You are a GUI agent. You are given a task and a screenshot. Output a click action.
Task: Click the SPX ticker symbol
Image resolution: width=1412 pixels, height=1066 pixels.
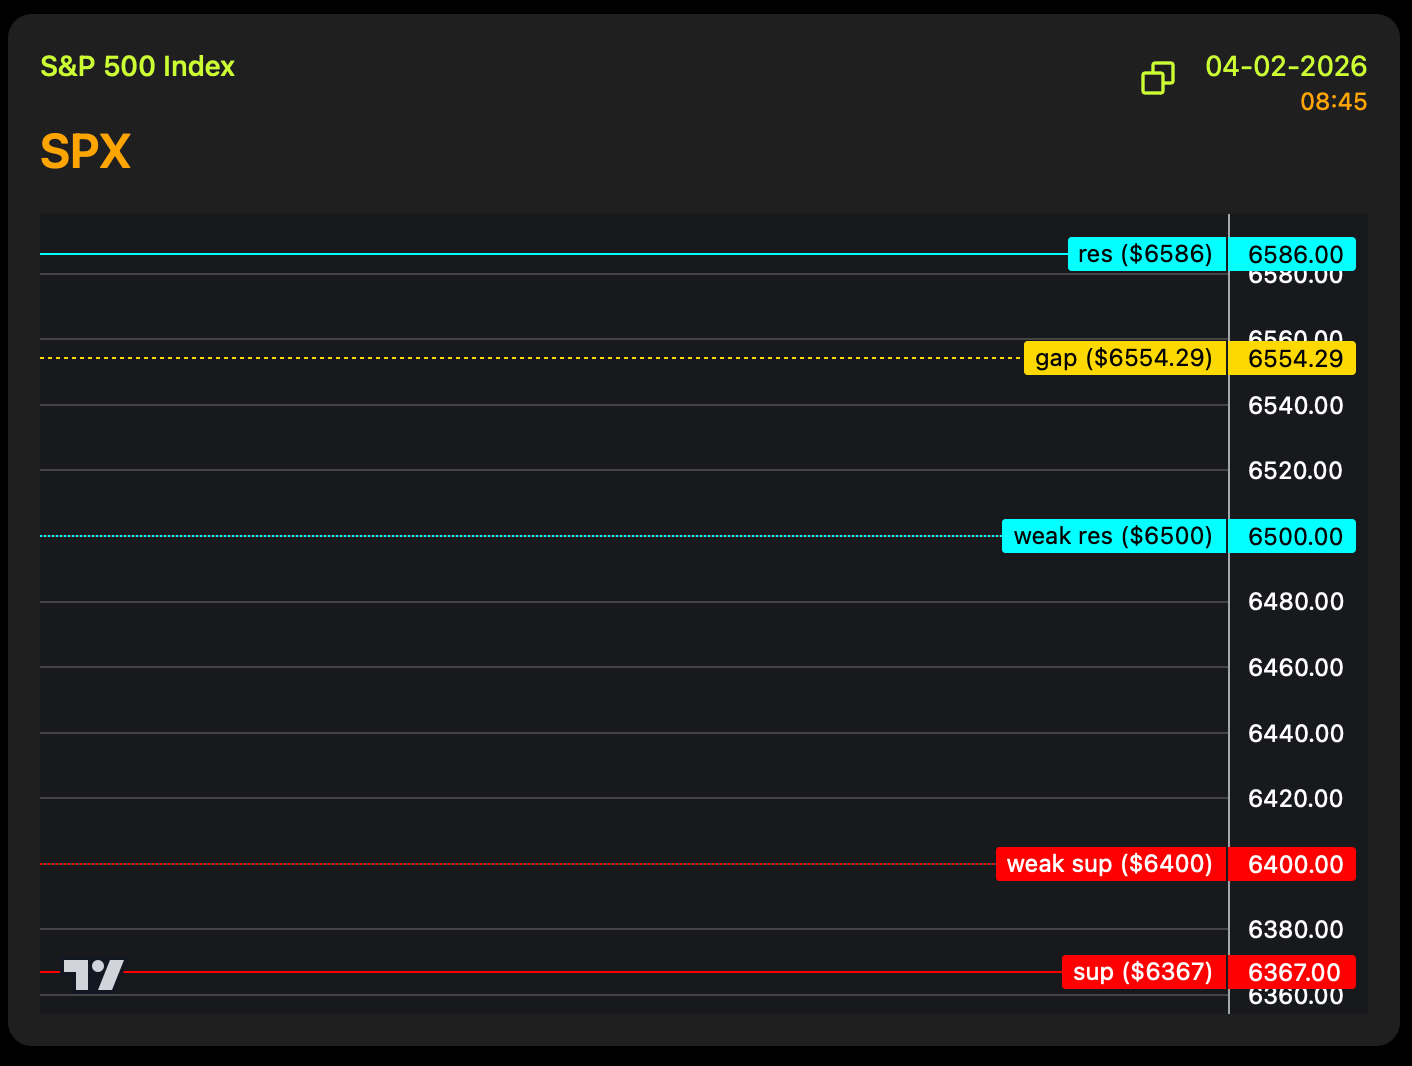click(86, 152)
